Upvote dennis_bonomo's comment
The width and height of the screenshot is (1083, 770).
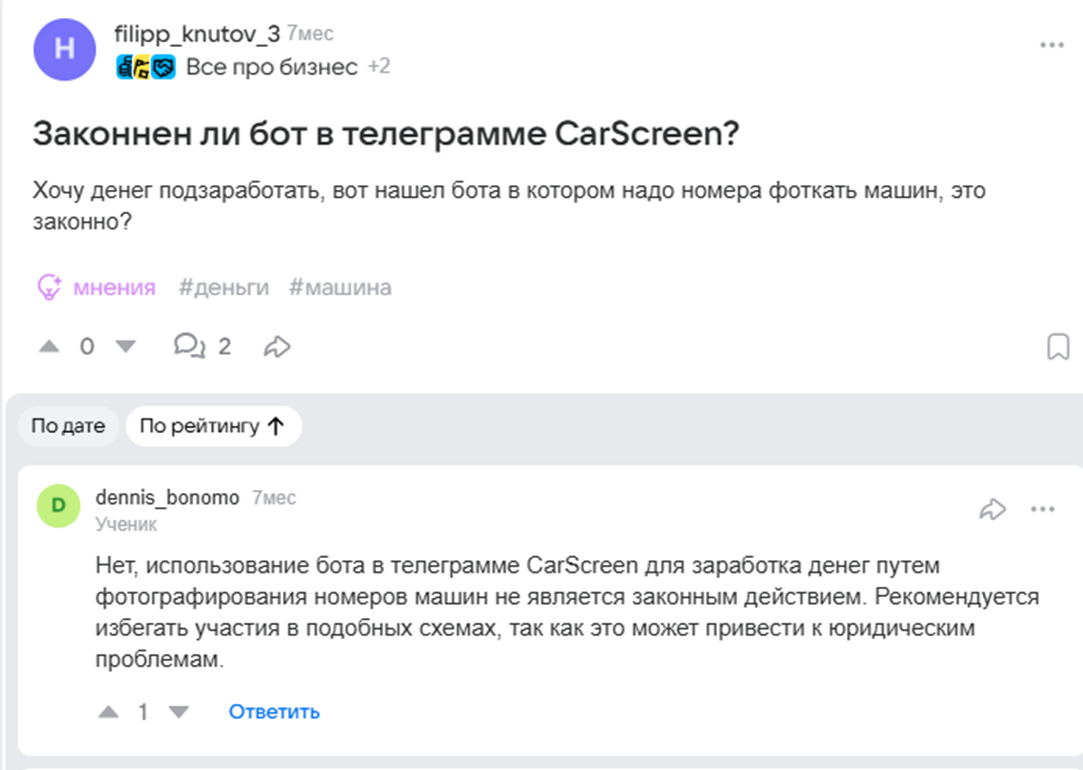coord(110,711)
